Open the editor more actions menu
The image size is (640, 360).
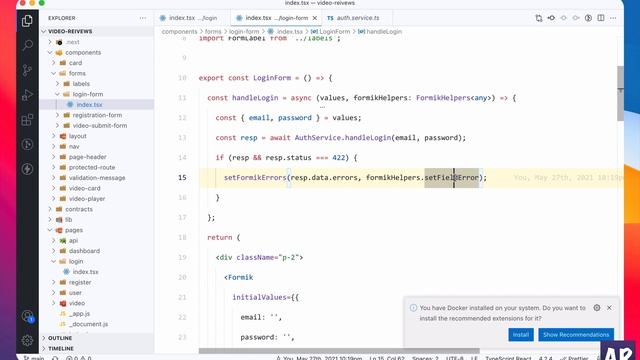tap(613, 18)
